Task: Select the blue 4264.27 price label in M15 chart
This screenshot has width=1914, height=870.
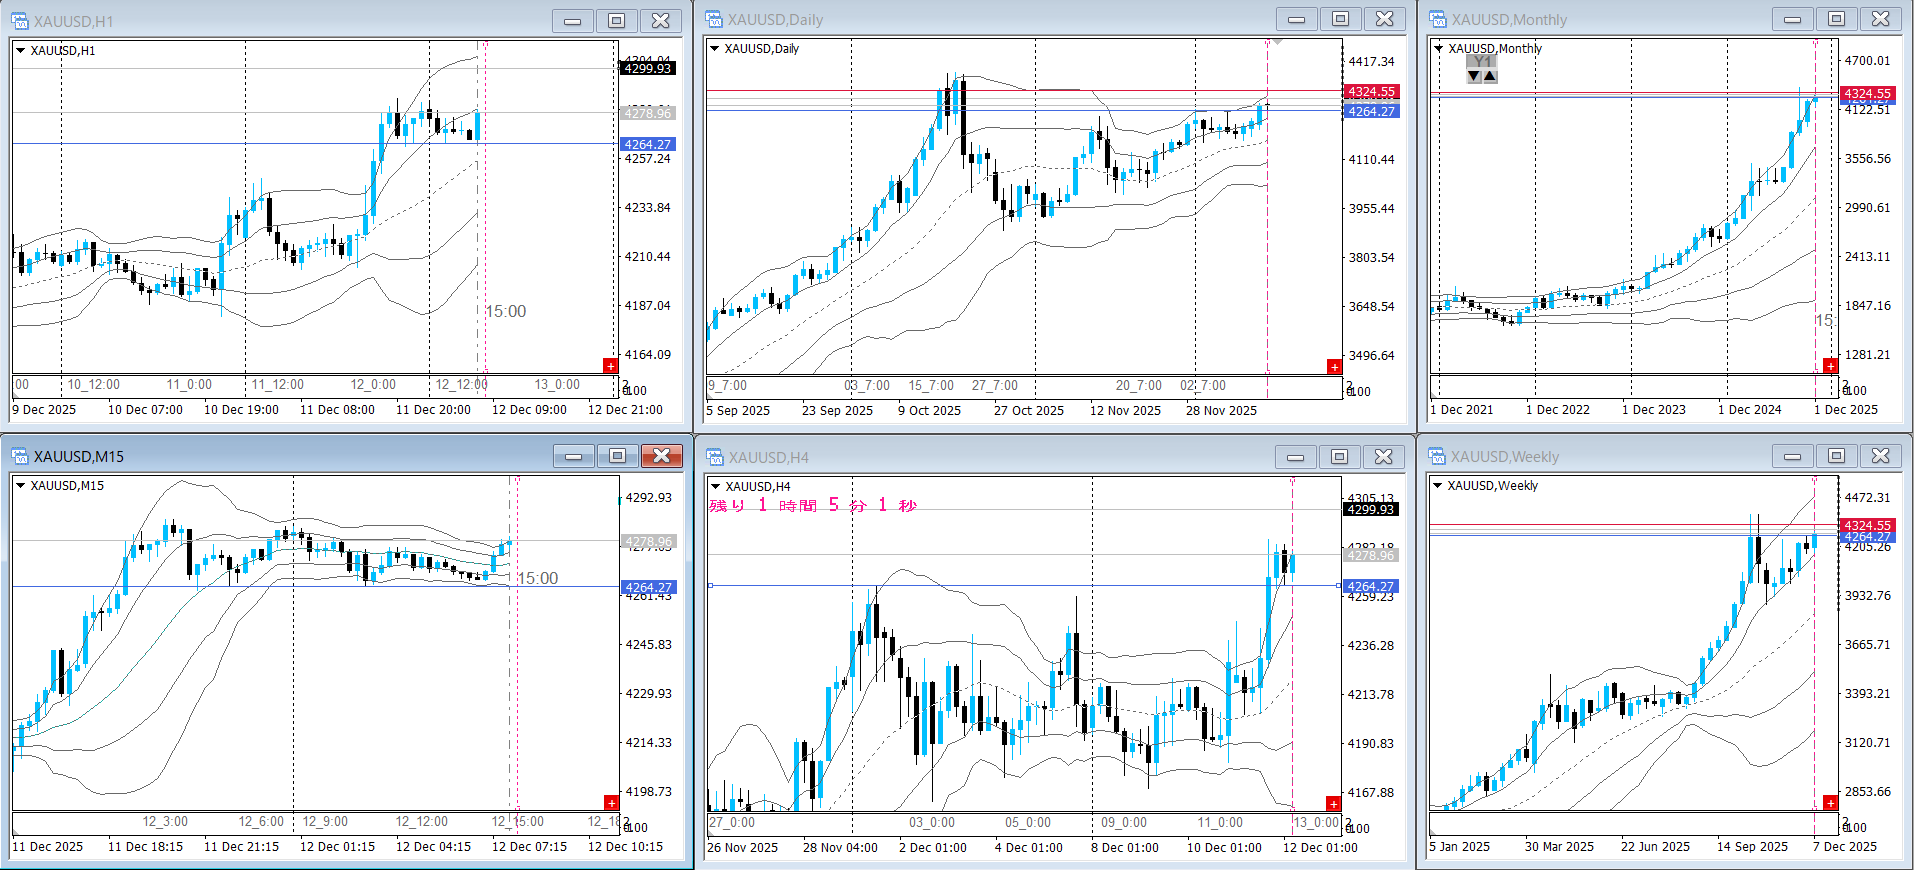Action: 648,587
